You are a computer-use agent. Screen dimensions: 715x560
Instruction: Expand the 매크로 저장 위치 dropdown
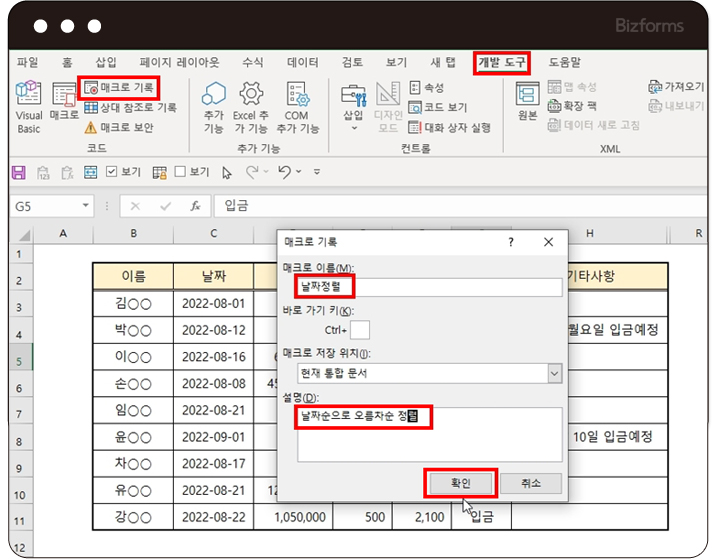[554, 373]
